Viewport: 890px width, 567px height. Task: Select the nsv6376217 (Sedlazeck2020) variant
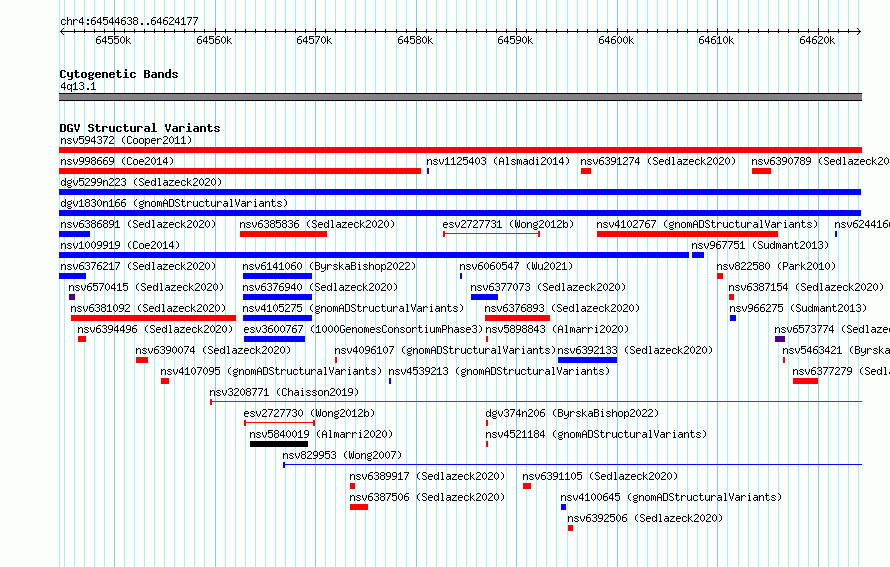click(138, 266)
